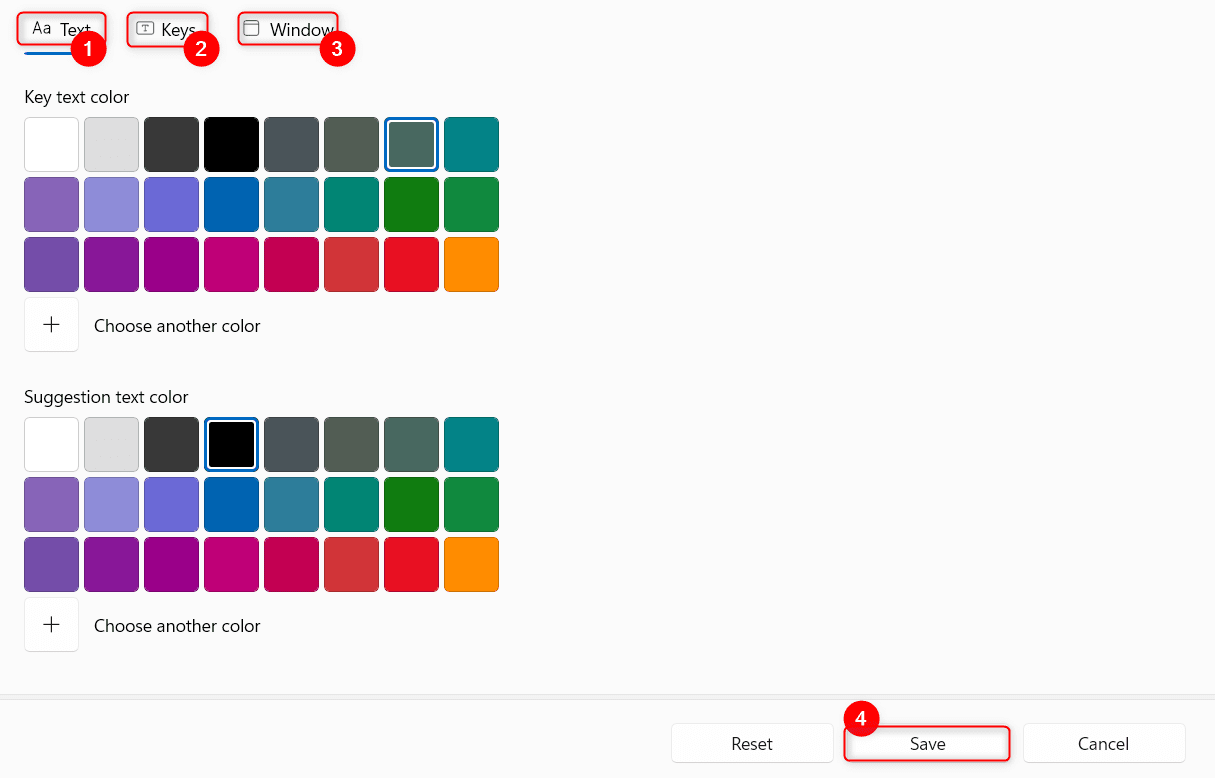The width and height of the screenshot is (1215, 778).
Task: Open Choose another color for suggestion text
Action: click(x=177, y=625)
